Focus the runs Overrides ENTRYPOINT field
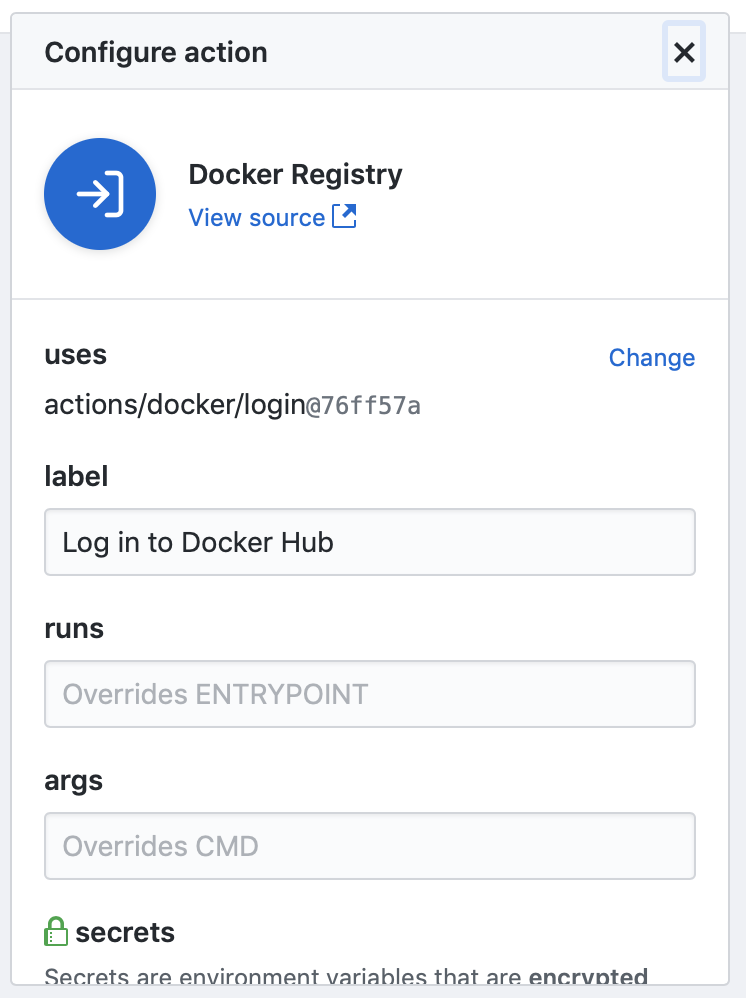The width and height of the screenshot is (746, 998). point(370,694)
